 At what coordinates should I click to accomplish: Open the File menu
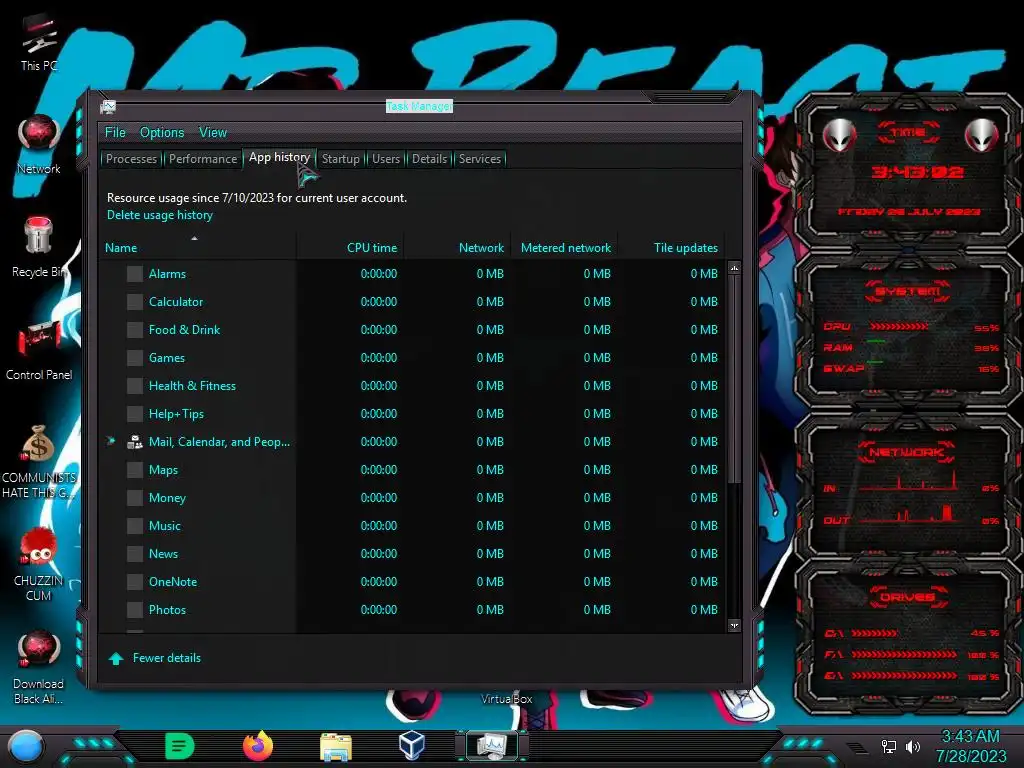coord(115,133)
